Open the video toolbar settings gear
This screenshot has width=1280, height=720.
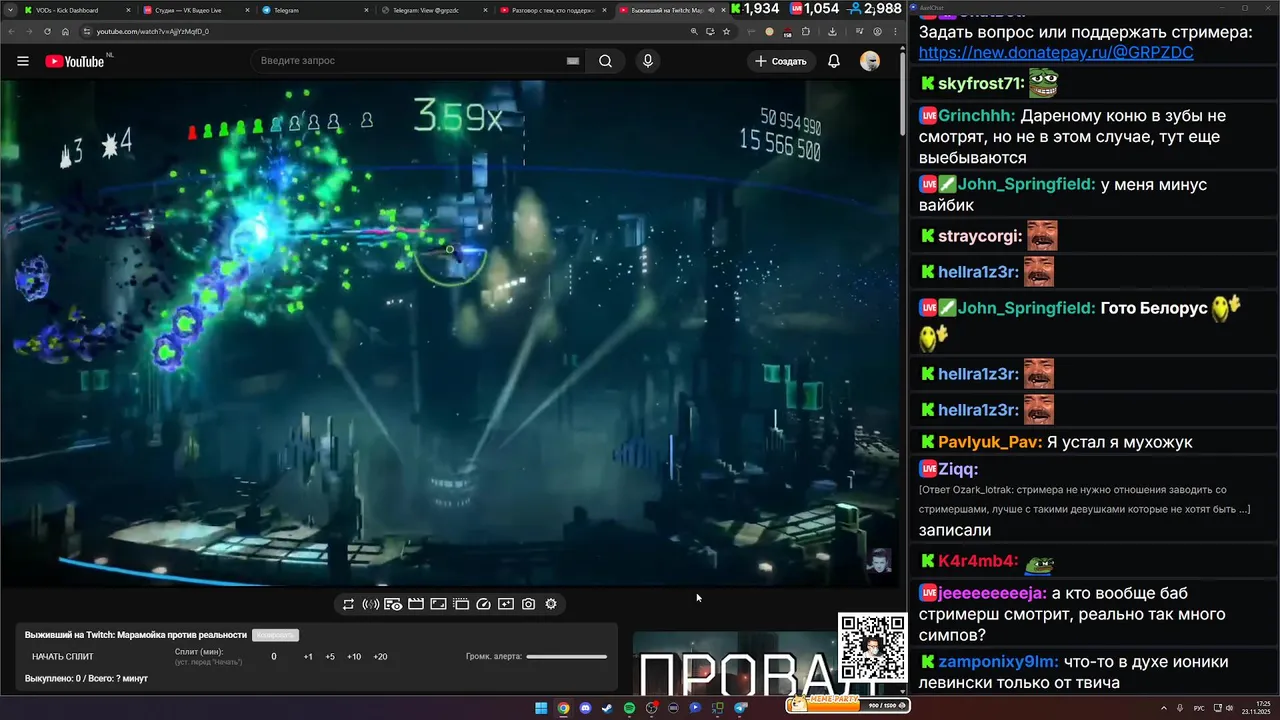pos(551,604)
